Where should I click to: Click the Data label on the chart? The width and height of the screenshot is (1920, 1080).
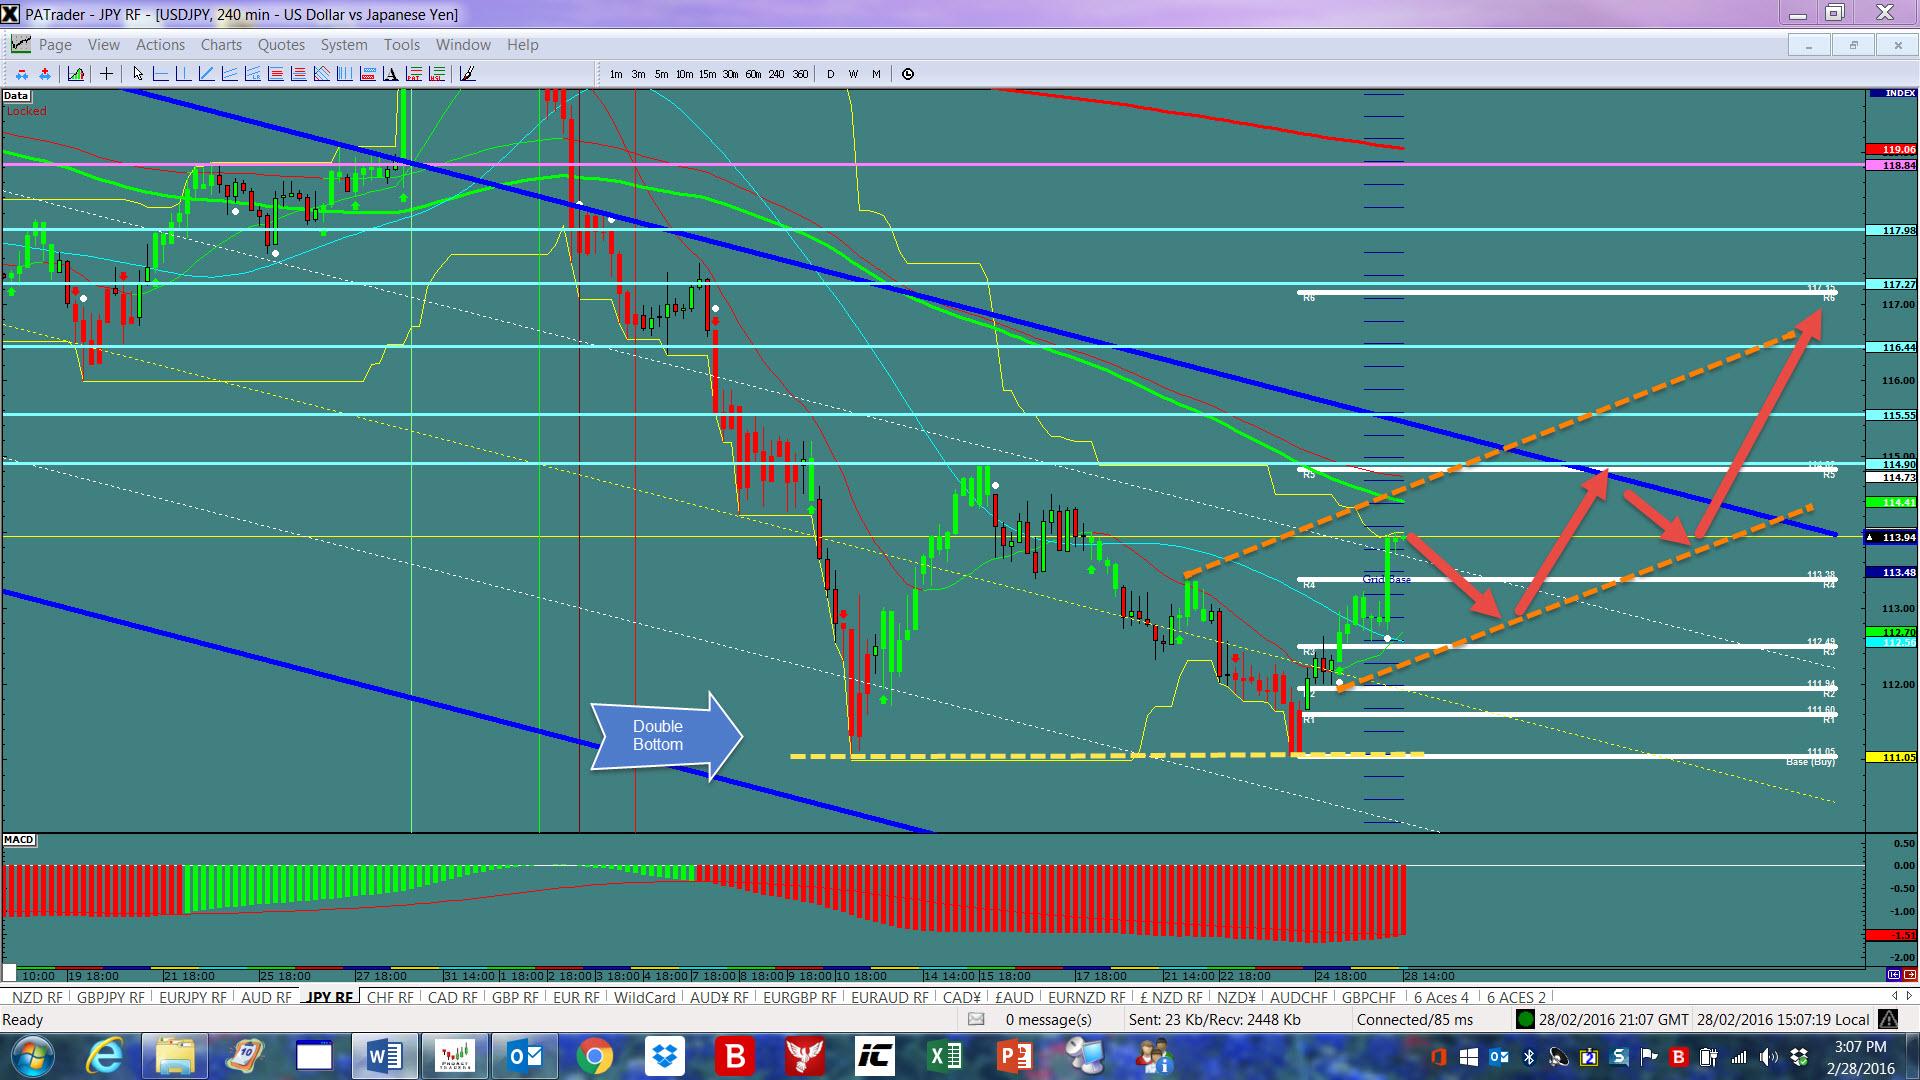15,96
